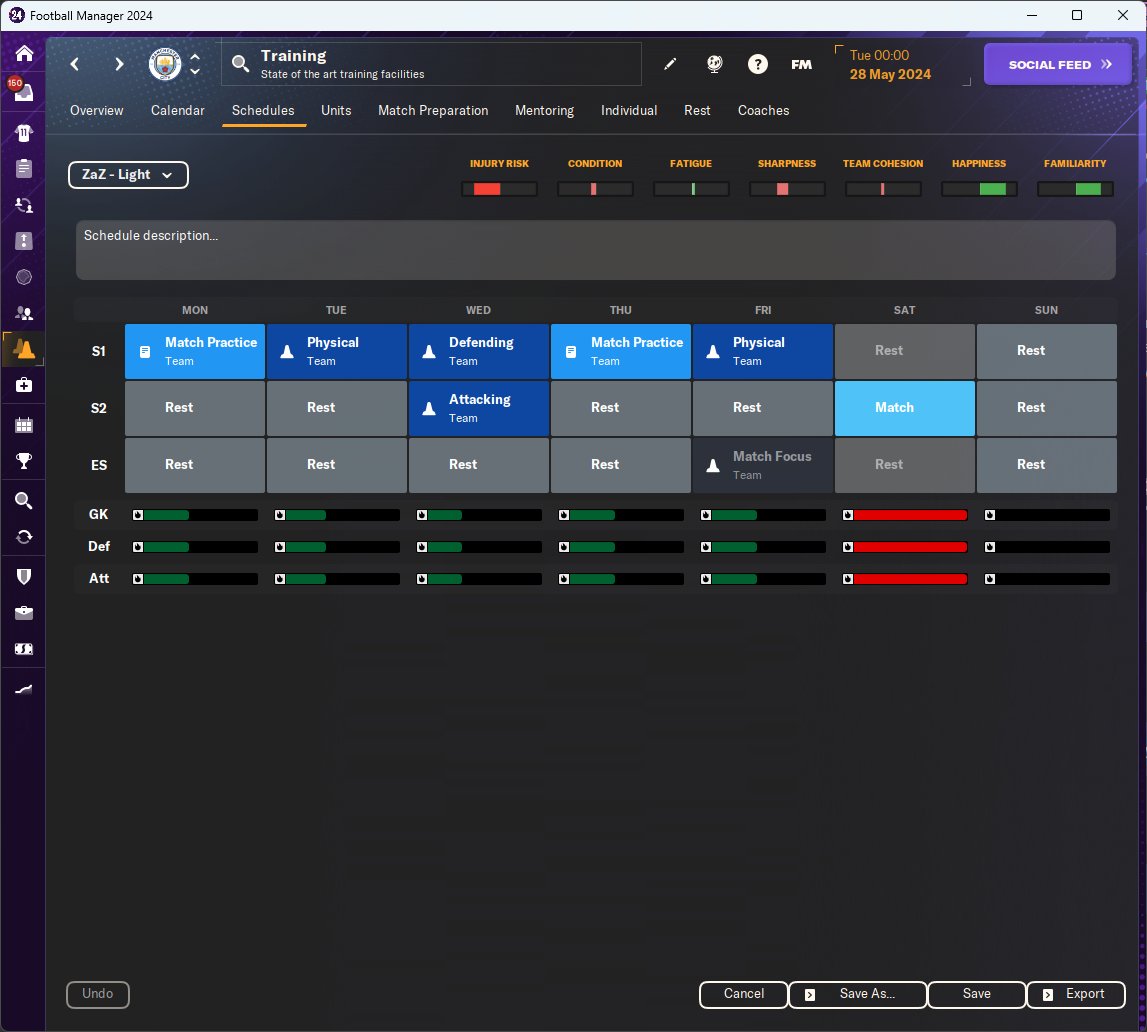
Task: Click the search magnifier in title bar
Action: coord(240,64)
